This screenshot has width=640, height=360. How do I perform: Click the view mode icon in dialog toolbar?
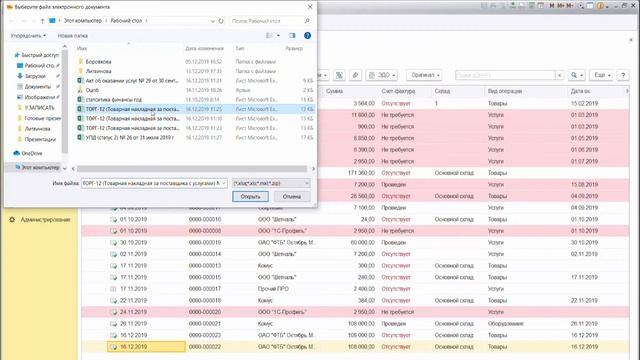coord(269,36)
